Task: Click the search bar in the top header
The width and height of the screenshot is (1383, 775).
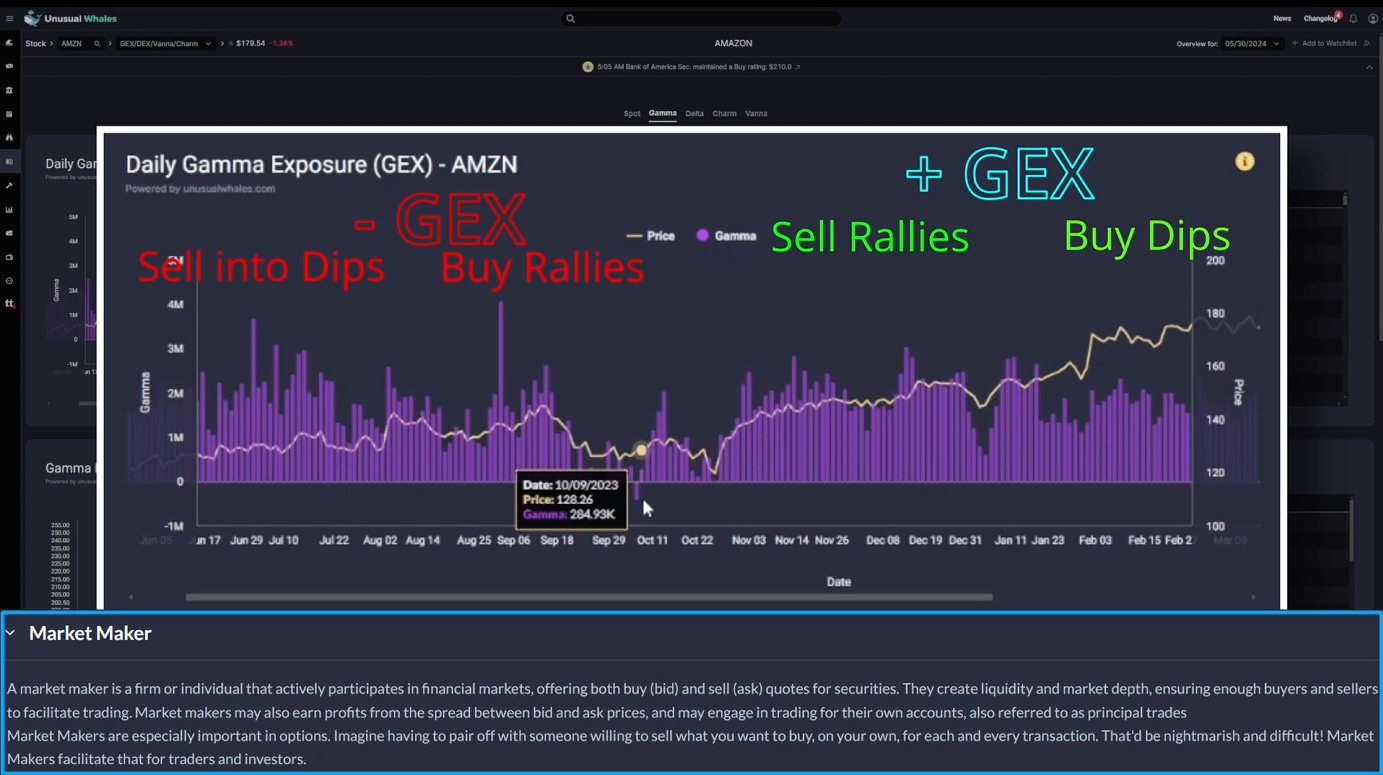Action: point(701,18)
